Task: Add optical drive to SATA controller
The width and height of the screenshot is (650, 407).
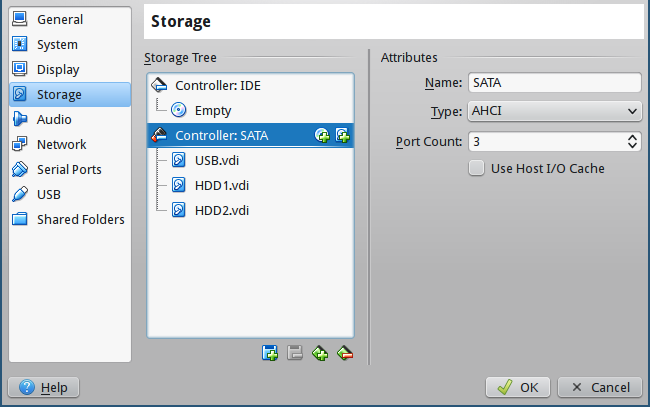Action: [x=322, y=136]
